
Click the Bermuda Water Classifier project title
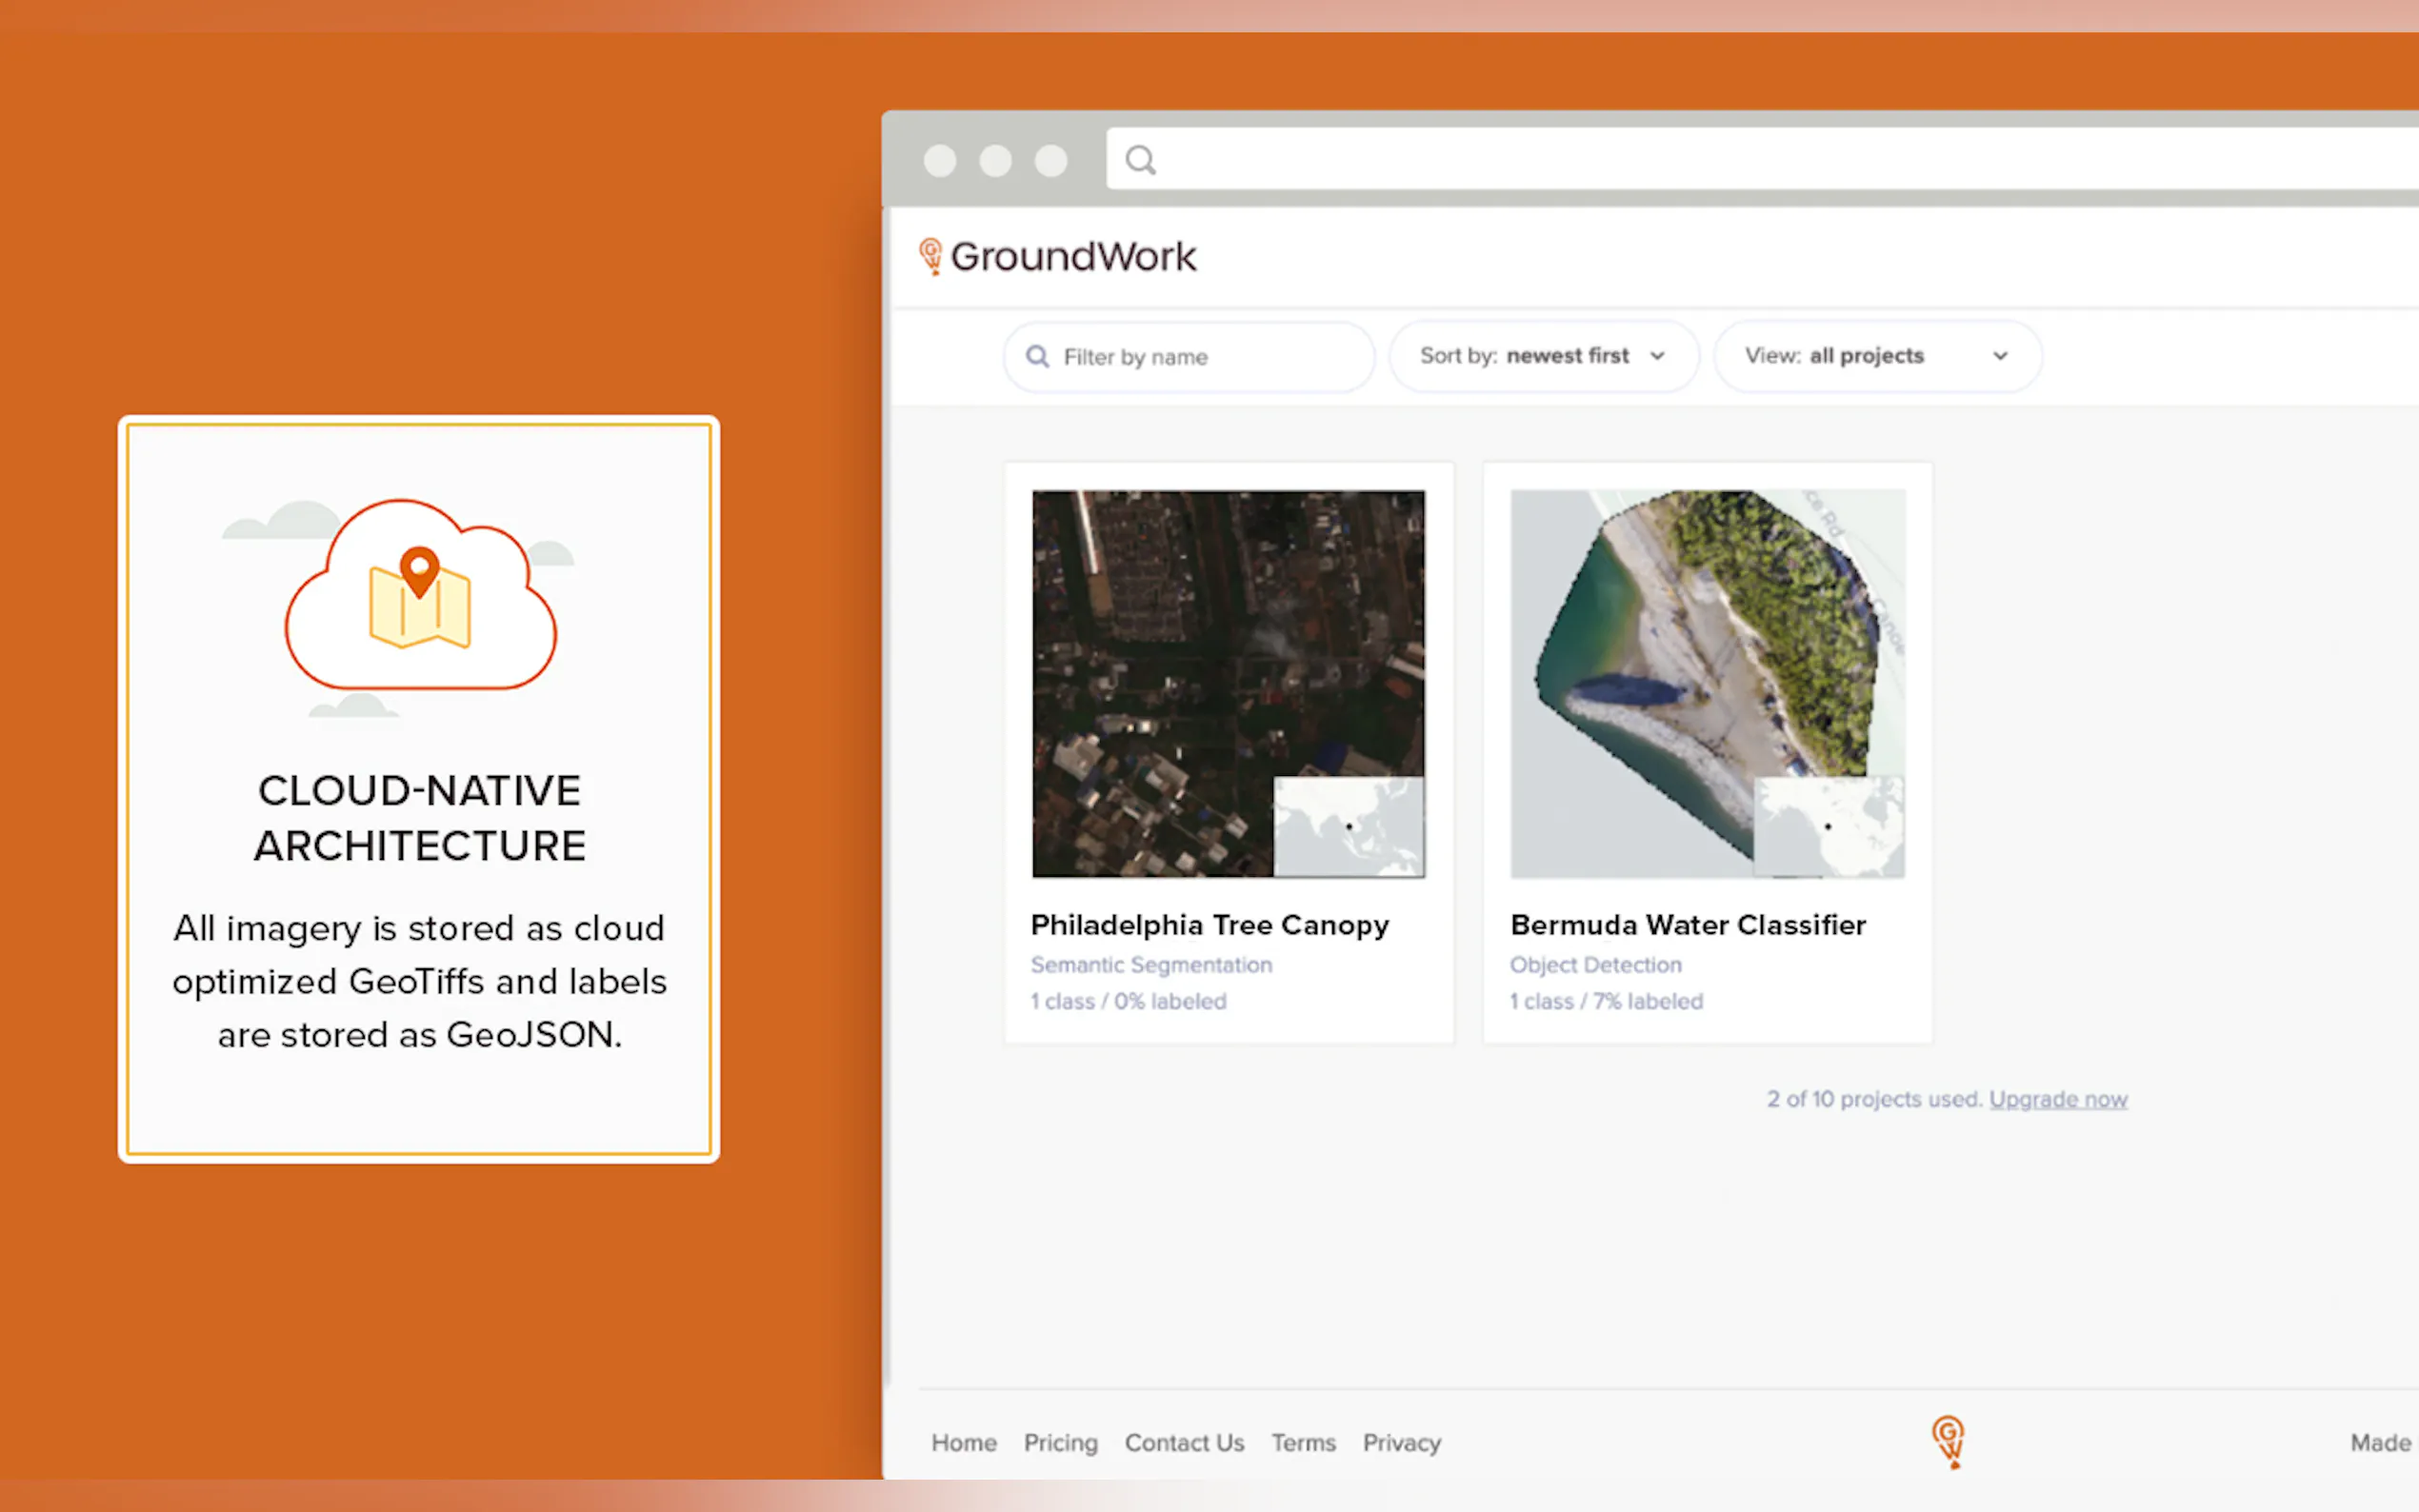pos(1687,925)
